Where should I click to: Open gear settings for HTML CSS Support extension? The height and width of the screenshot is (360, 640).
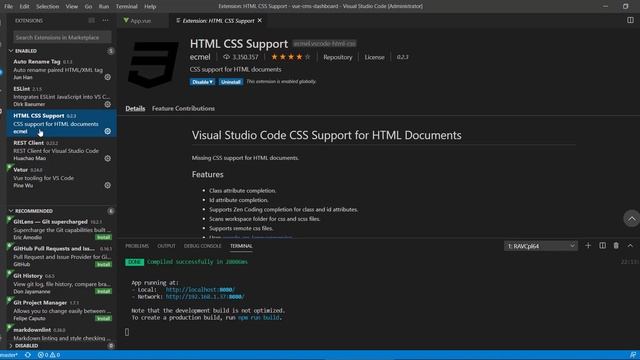(107, 131)
